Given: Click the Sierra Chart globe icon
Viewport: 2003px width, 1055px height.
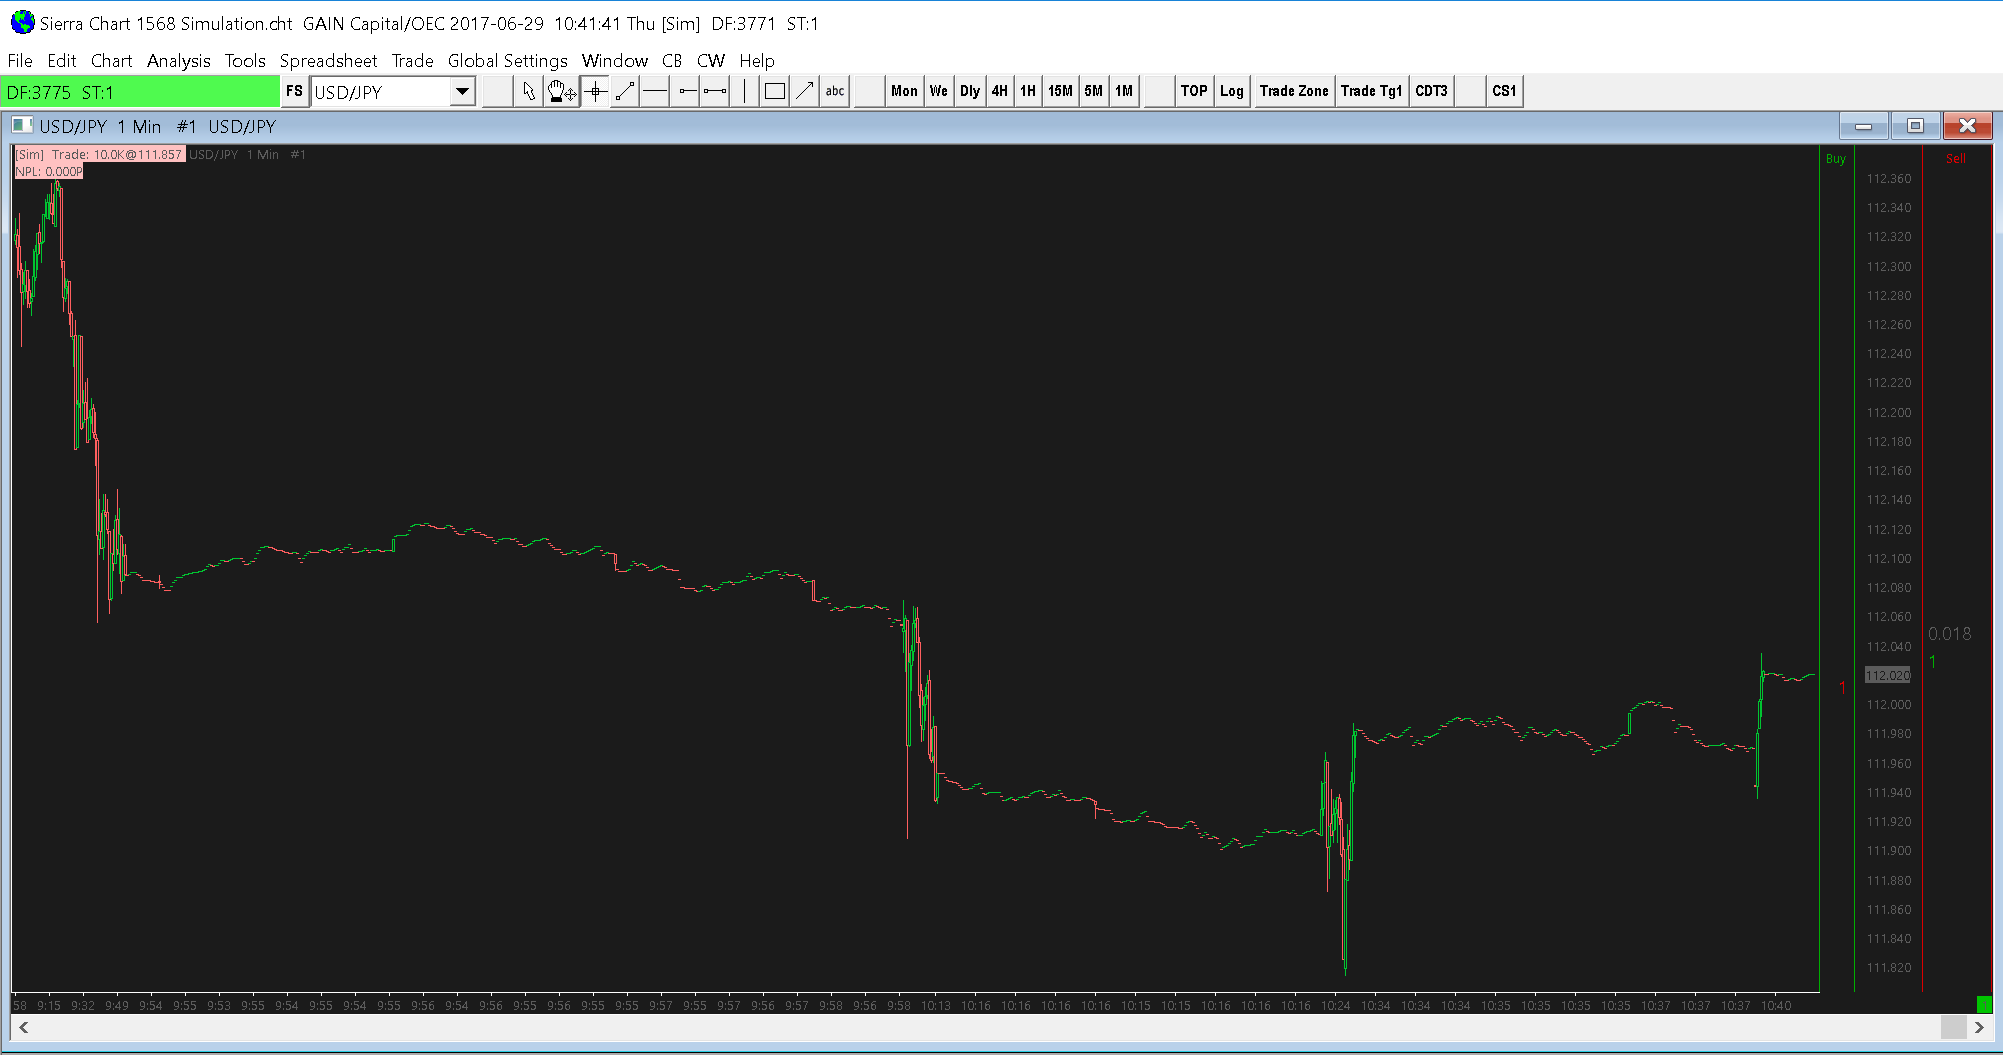Looking at the screenshot, I should tap(22, 22).
